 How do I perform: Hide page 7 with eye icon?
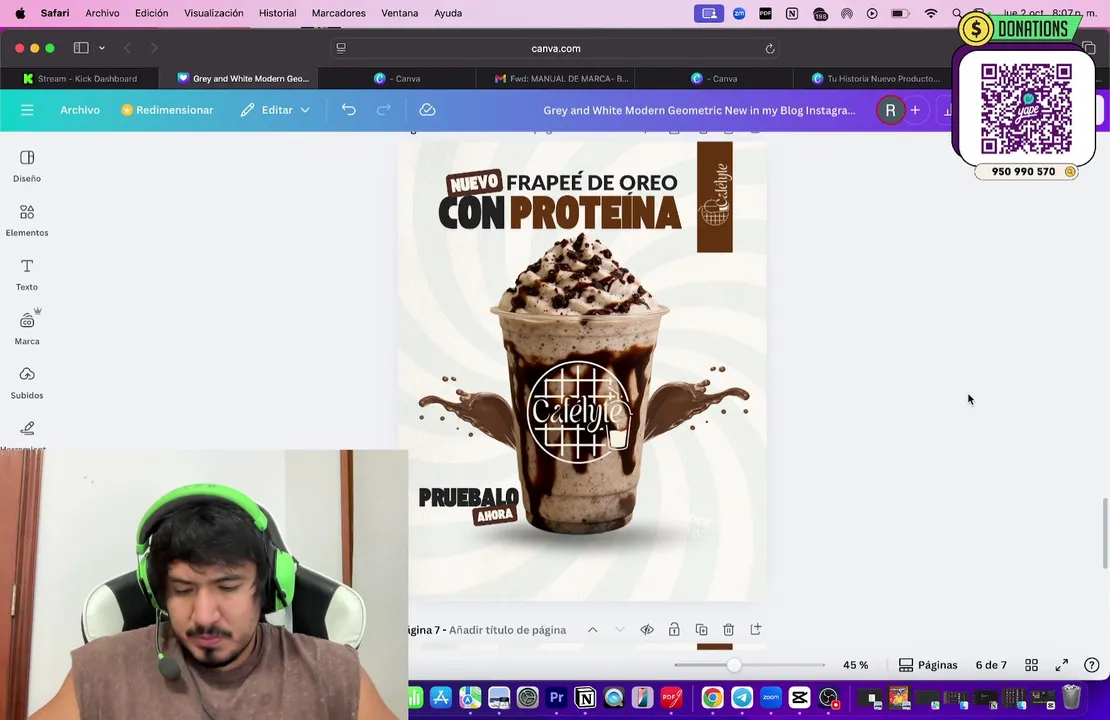tap(646, 629)
